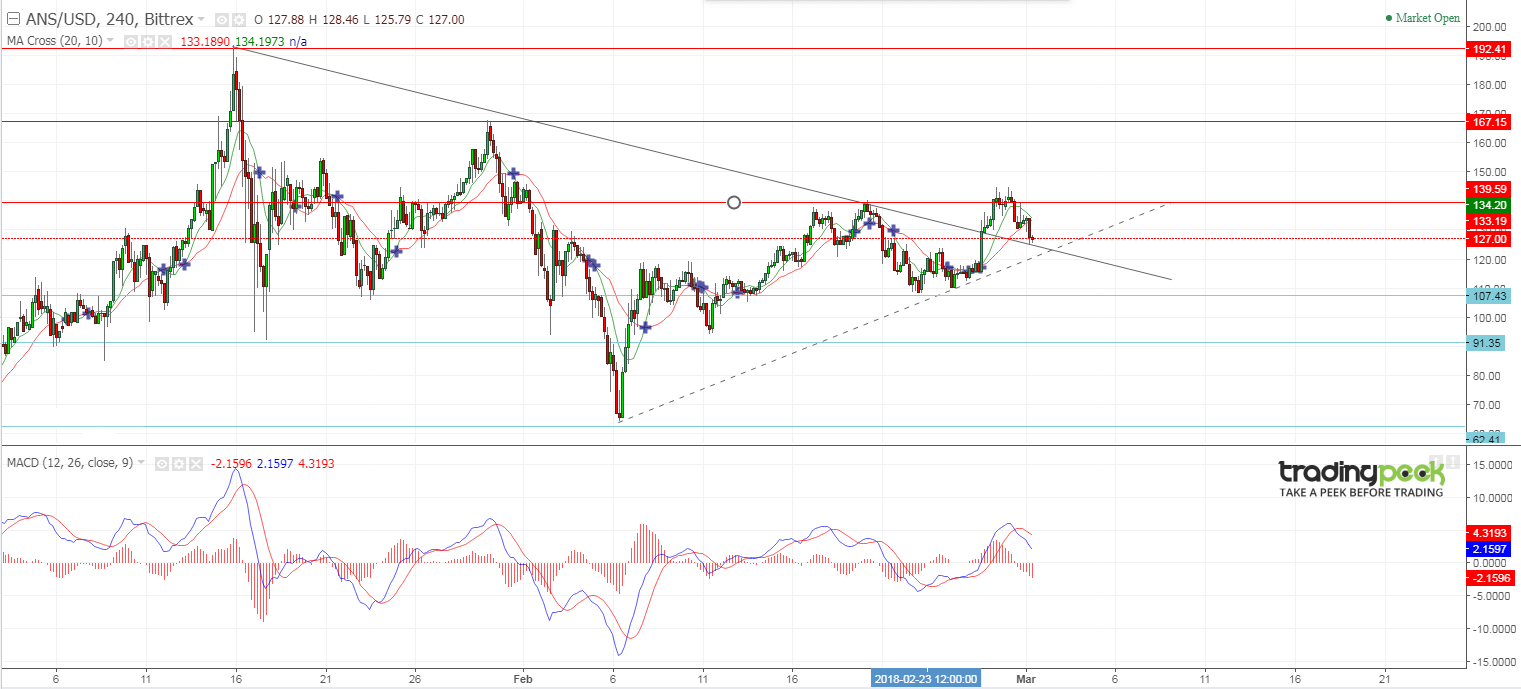Click the blue n/a MA Cross value

coord(298,41)
